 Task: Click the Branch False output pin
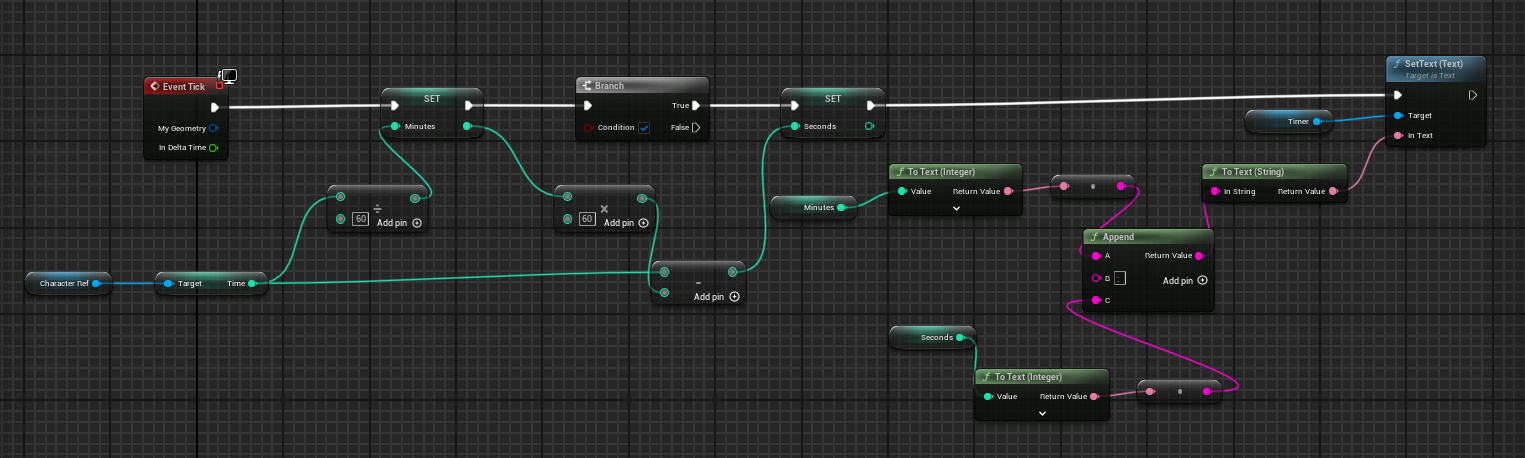point(696,127)
